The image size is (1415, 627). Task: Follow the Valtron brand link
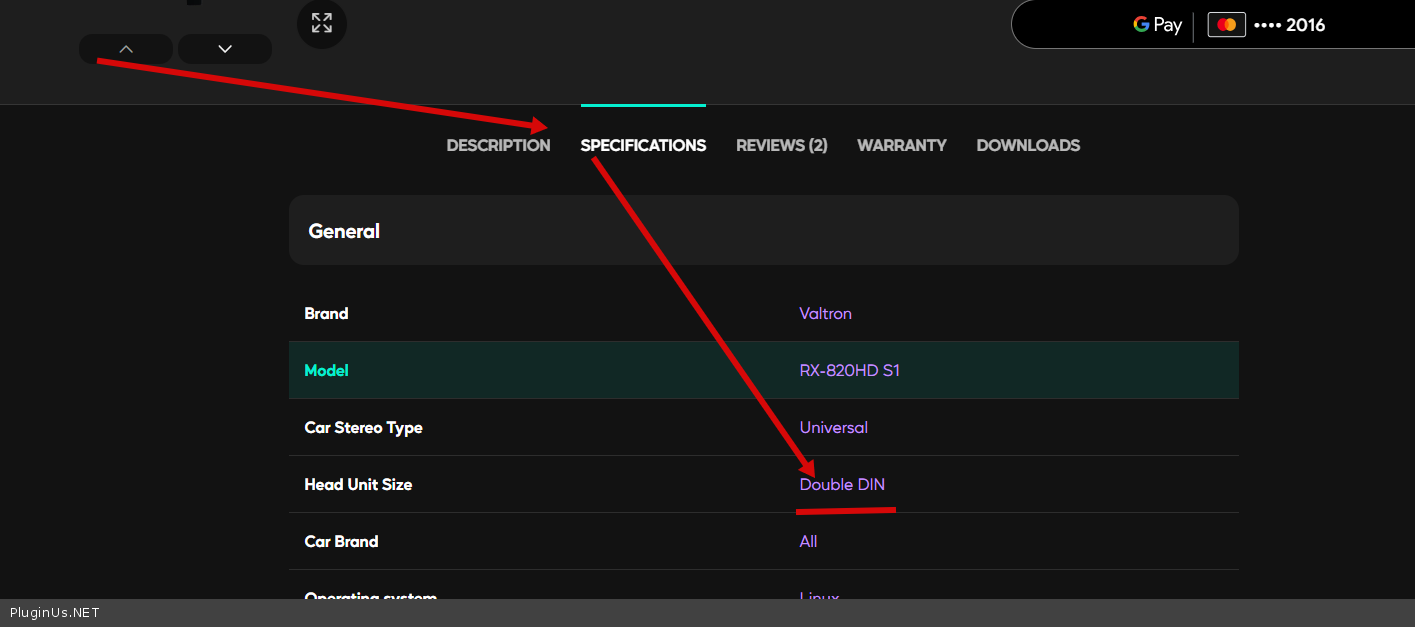825,313
